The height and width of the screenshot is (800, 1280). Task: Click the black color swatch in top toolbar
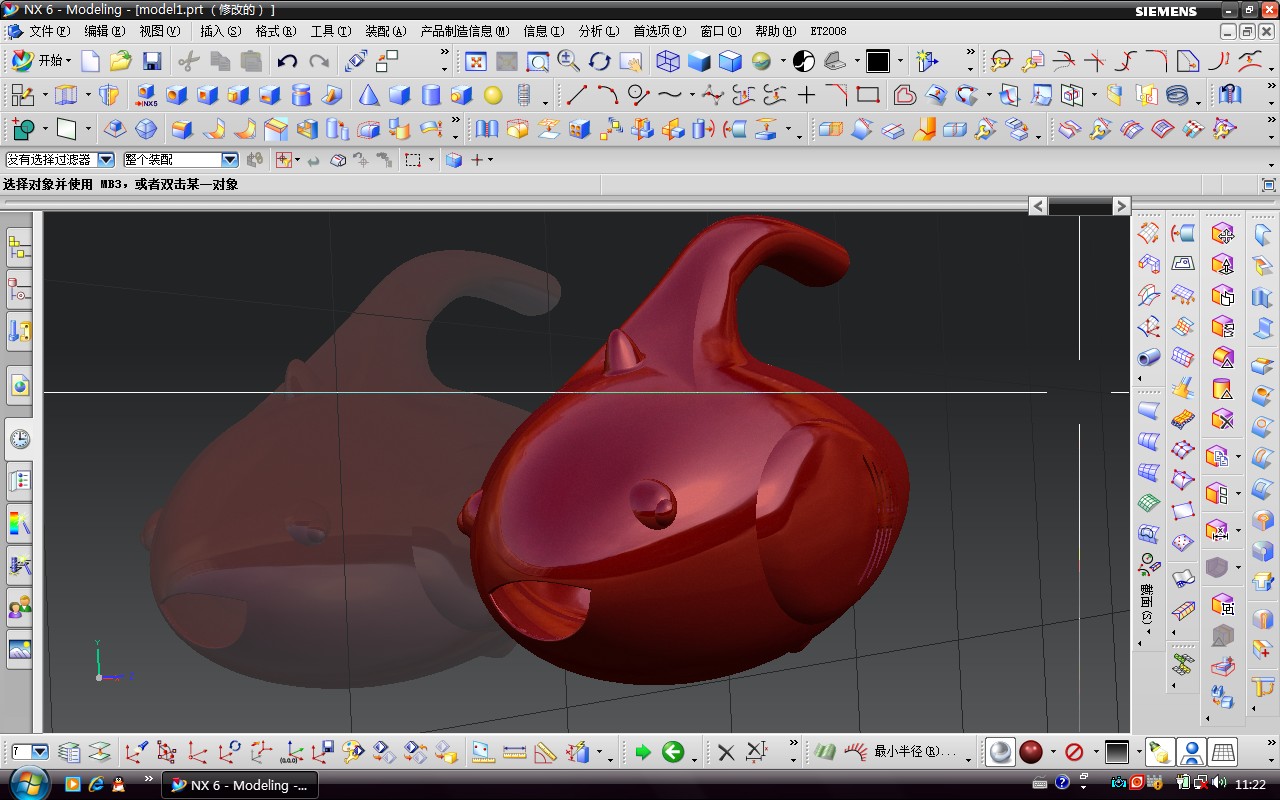878,61
